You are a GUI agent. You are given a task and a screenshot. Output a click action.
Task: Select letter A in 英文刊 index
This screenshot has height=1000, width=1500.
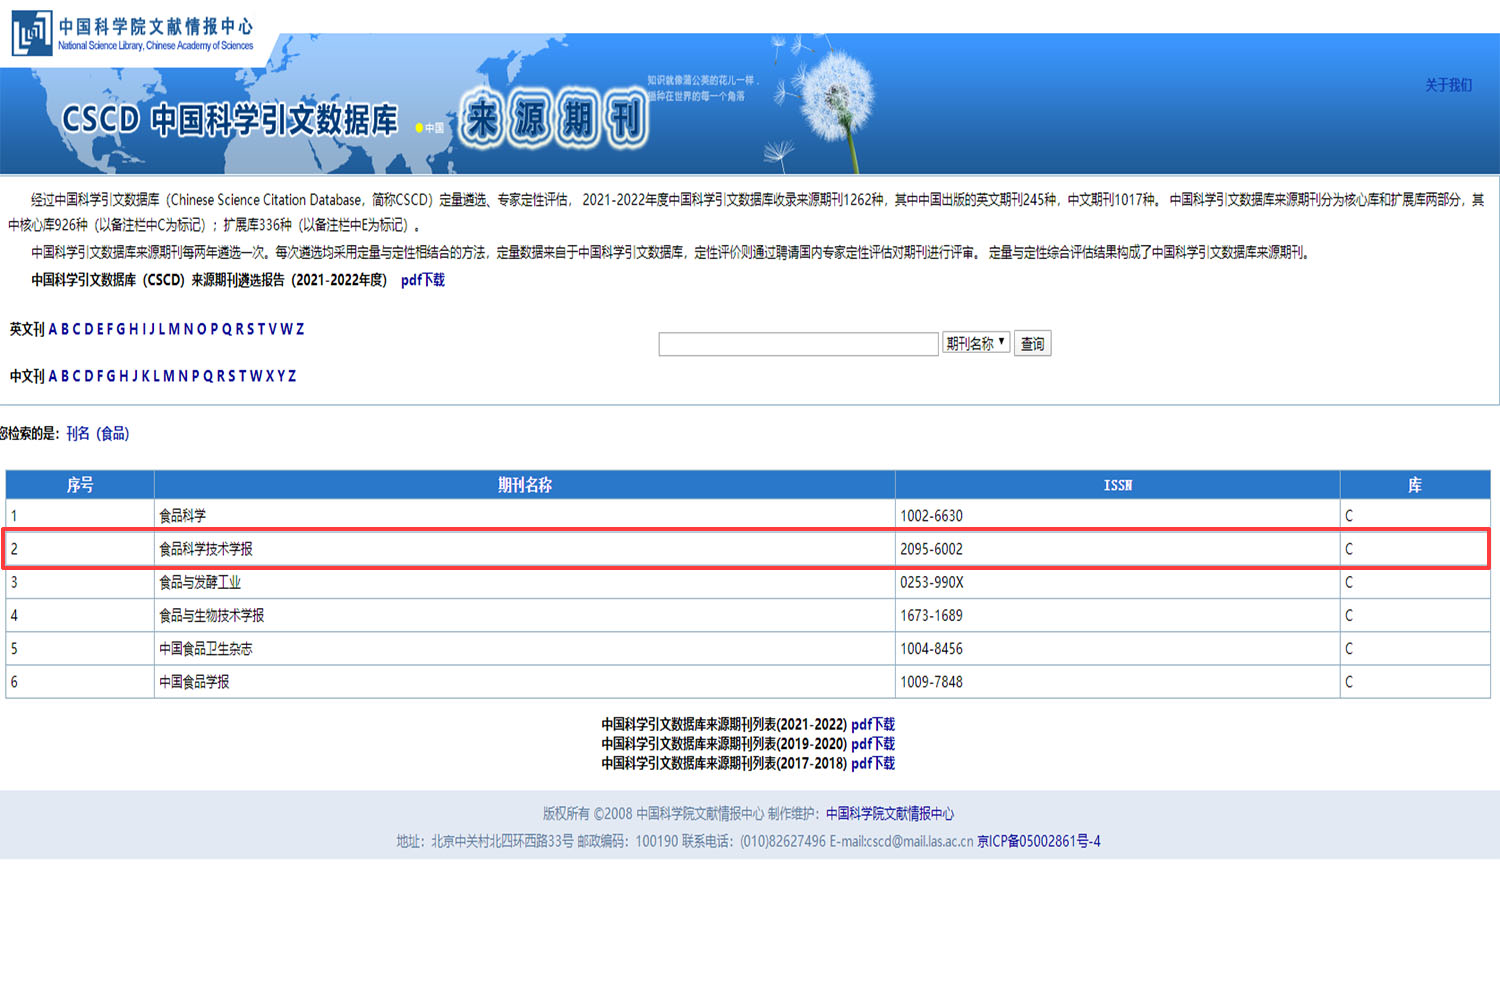[53, 329]
